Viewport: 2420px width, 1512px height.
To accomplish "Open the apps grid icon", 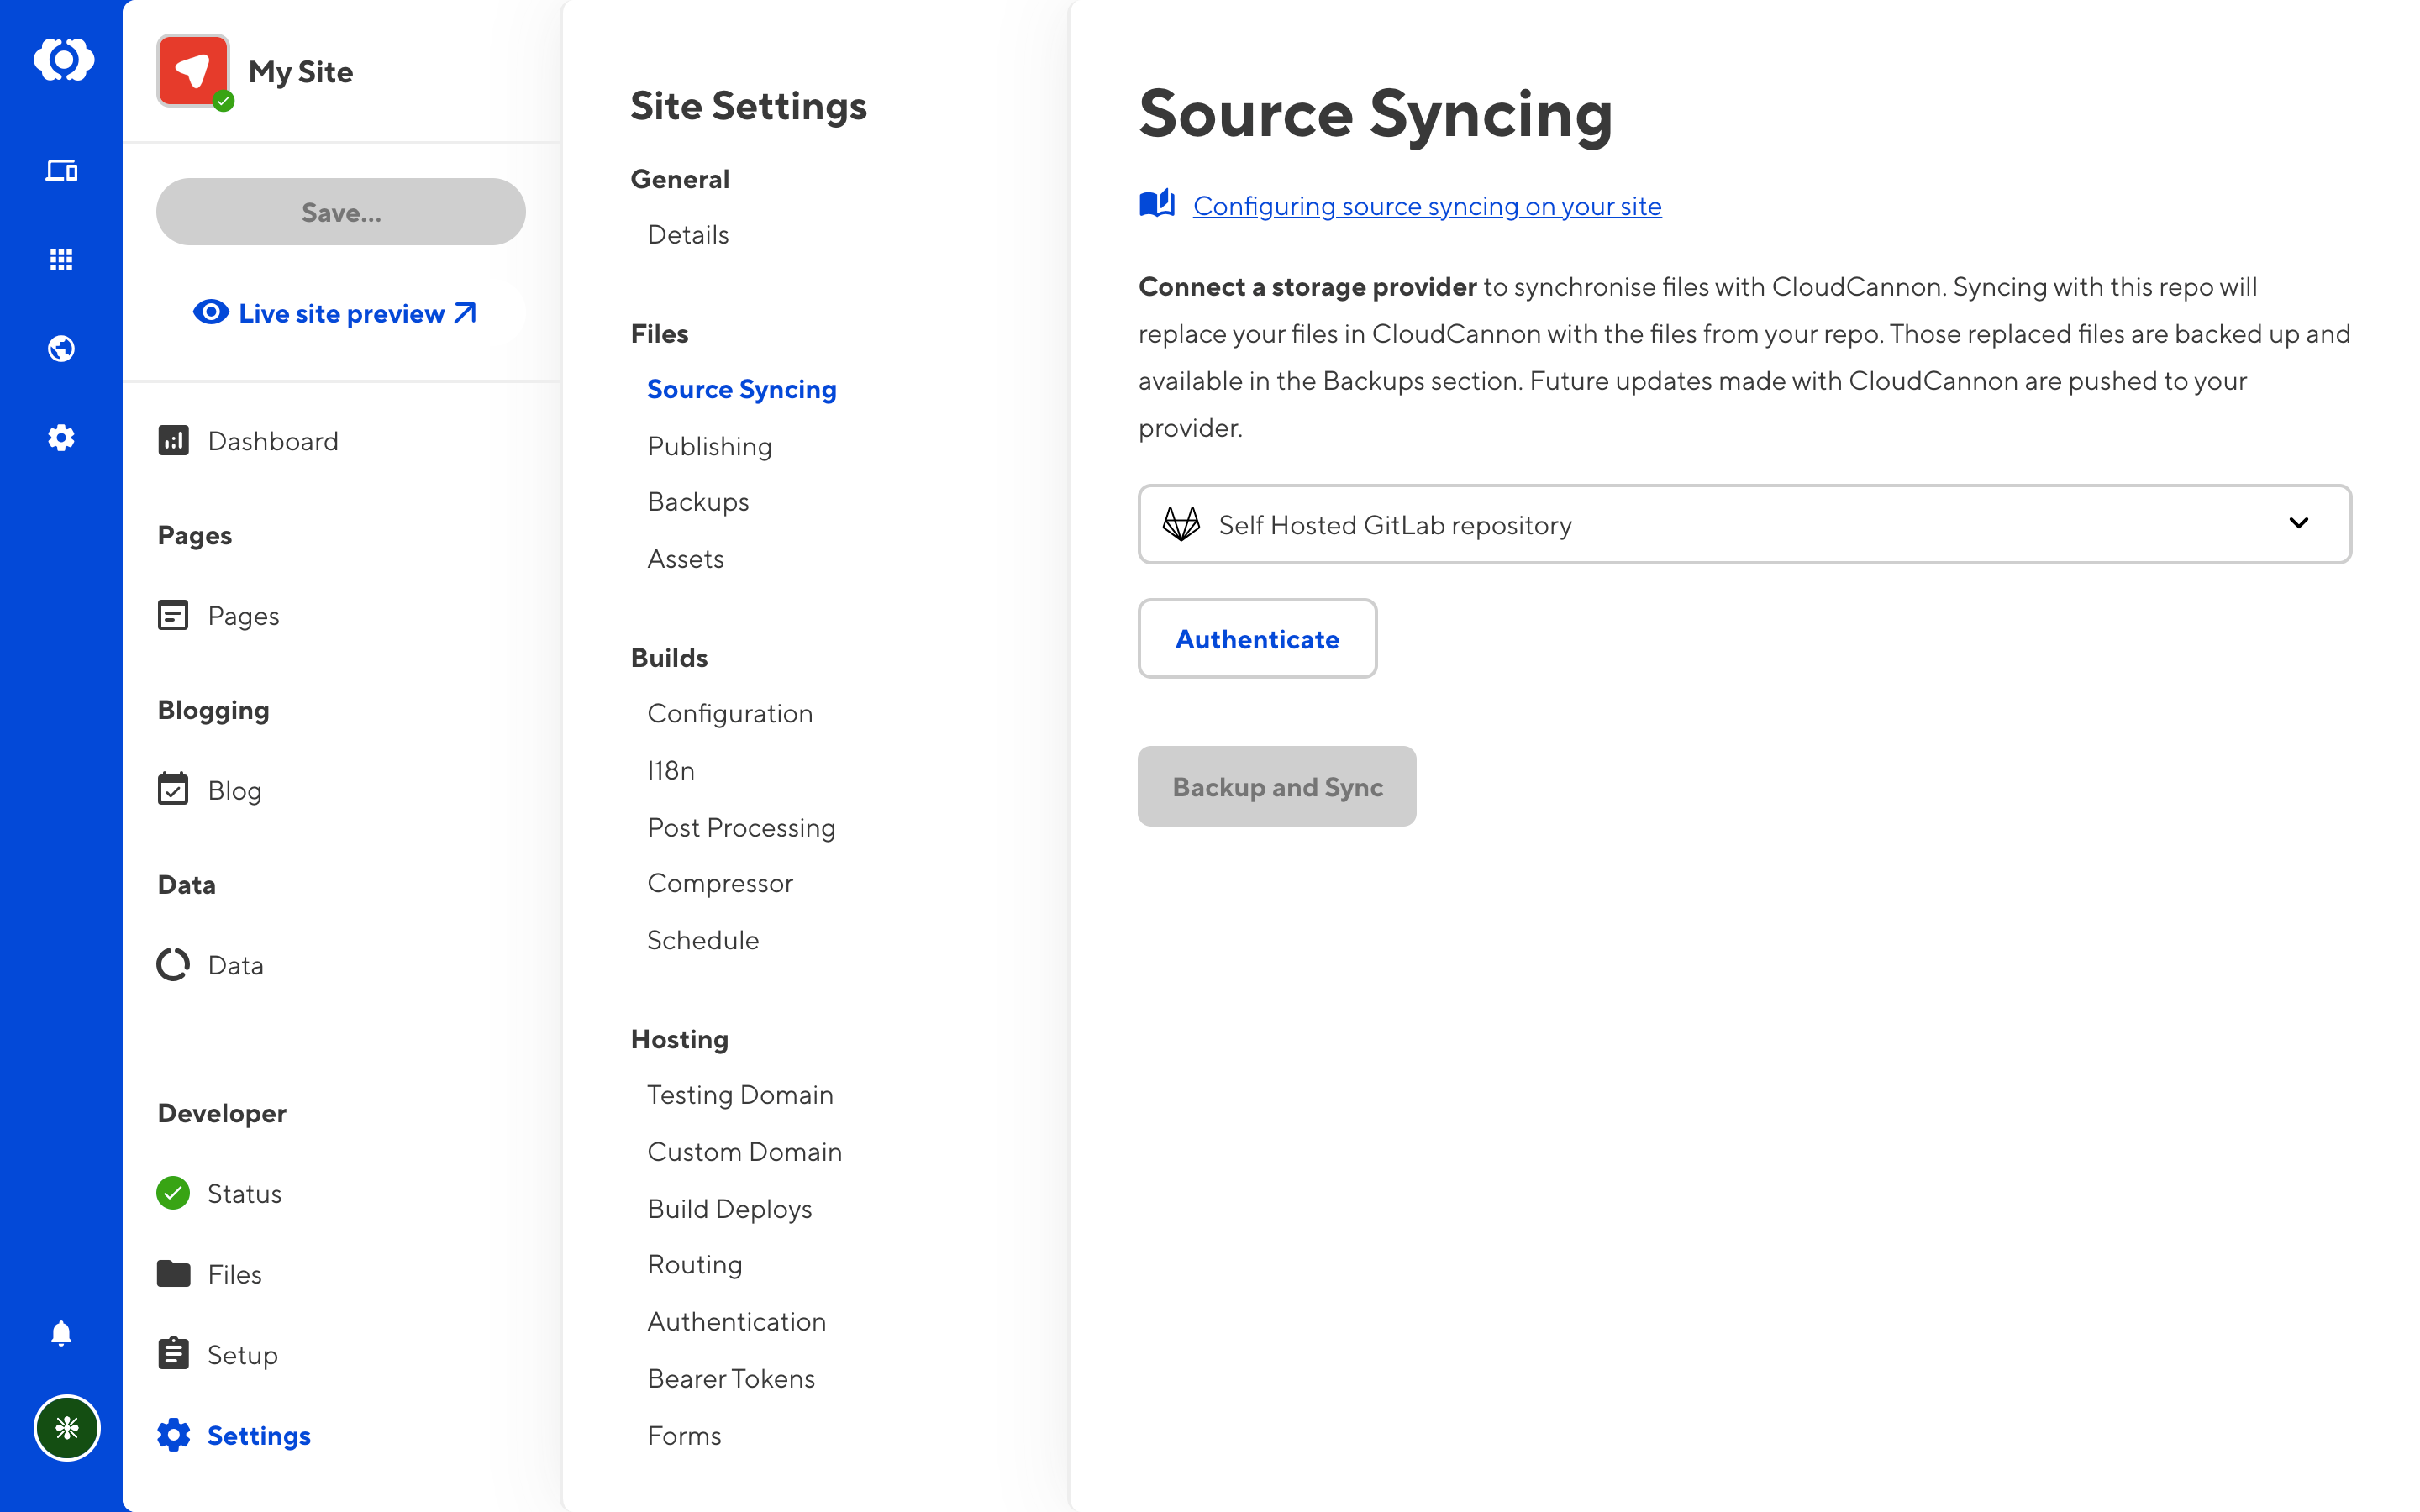I will pos(62,260).
